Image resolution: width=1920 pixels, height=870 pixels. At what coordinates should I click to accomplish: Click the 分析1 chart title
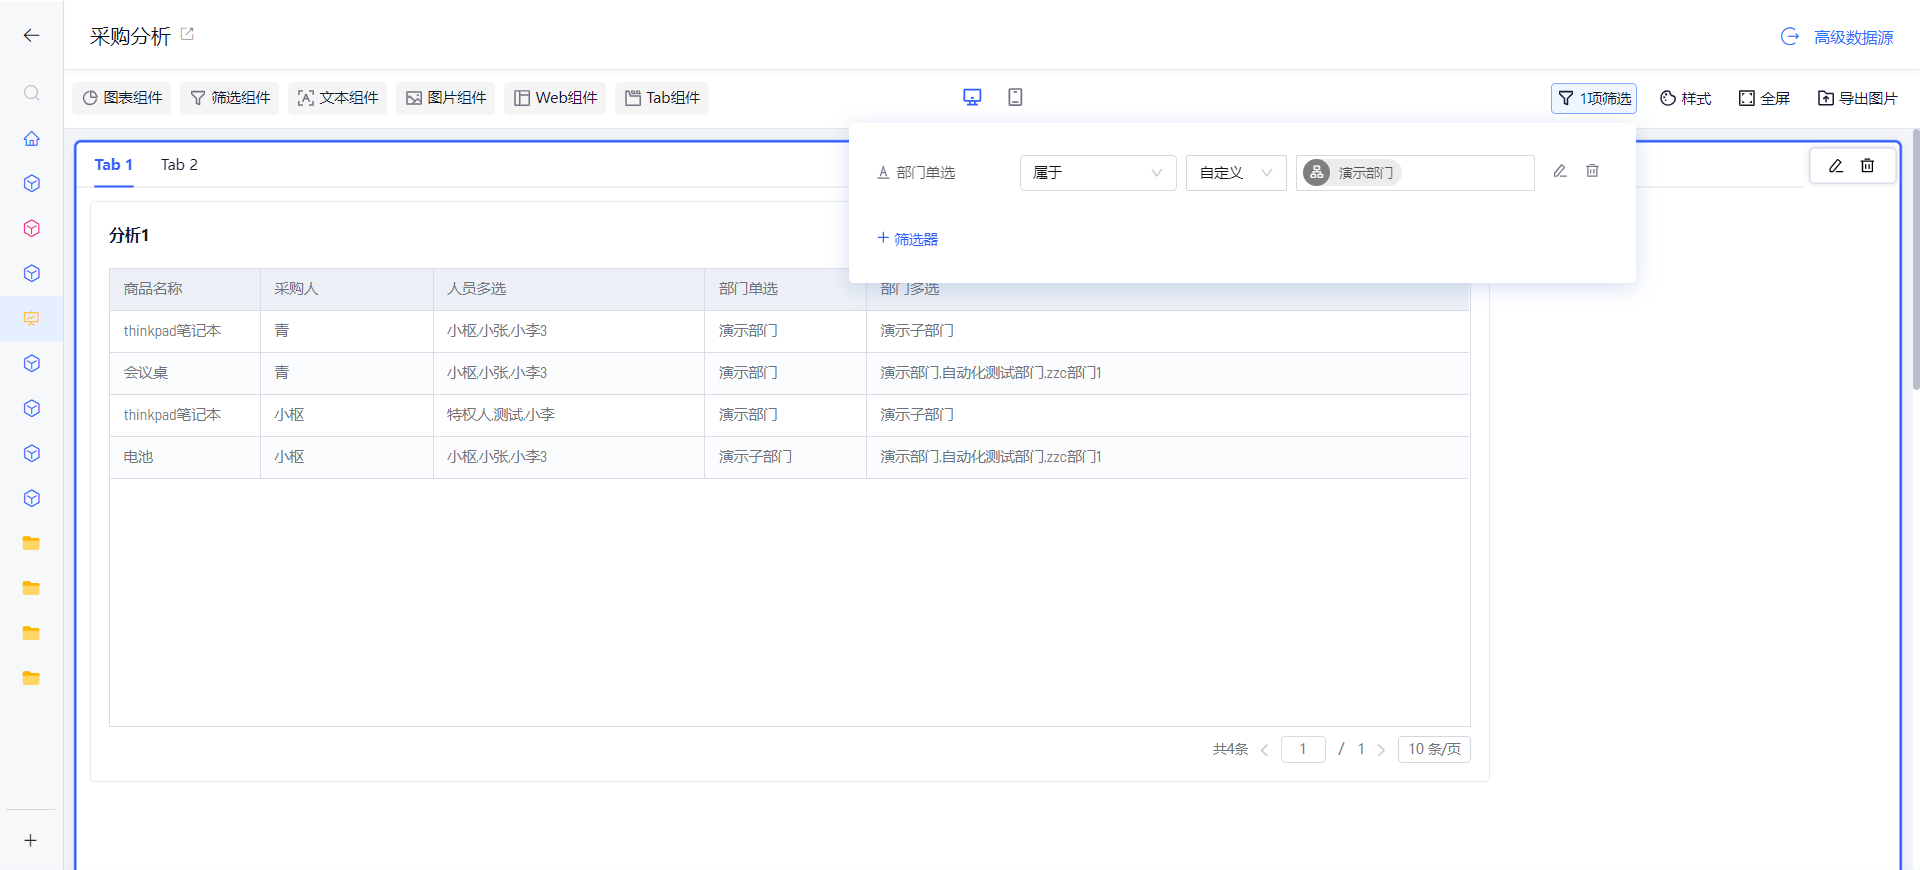click(129, 235)
